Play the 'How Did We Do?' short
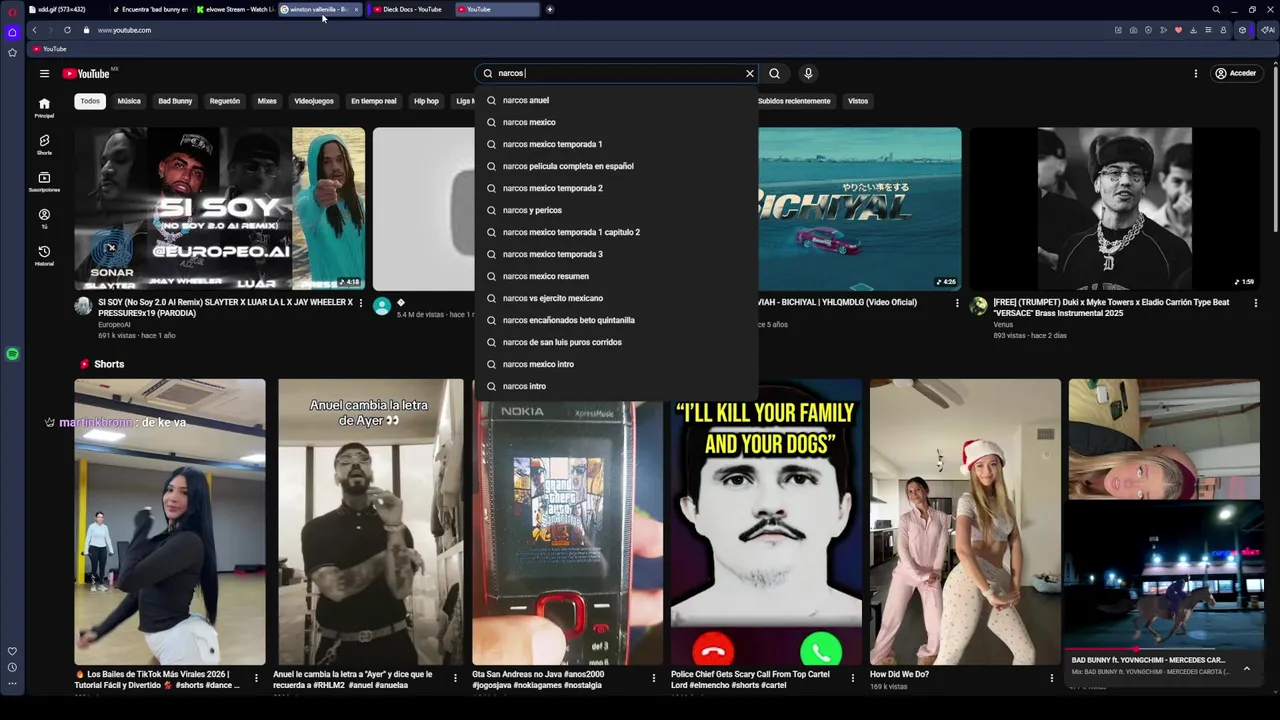The width and height of the screenshot is (1280, 720). pos(965,521)
